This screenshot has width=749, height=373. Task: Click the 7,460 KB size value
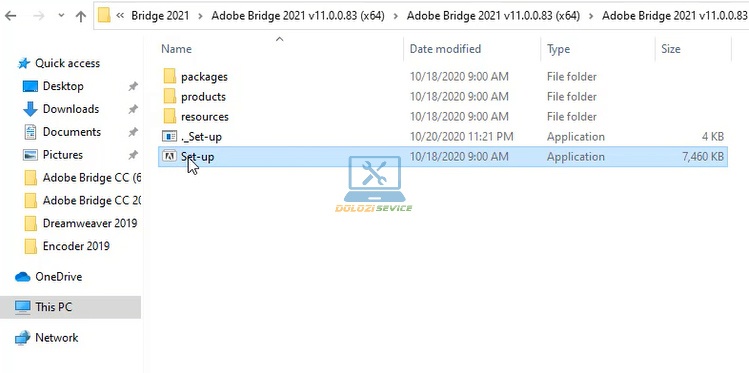[x=703, y=157]
